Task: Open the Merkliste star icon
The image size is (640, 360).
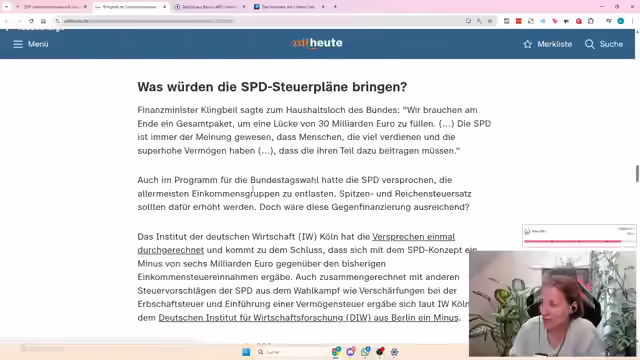Action: tap(527, 44)
